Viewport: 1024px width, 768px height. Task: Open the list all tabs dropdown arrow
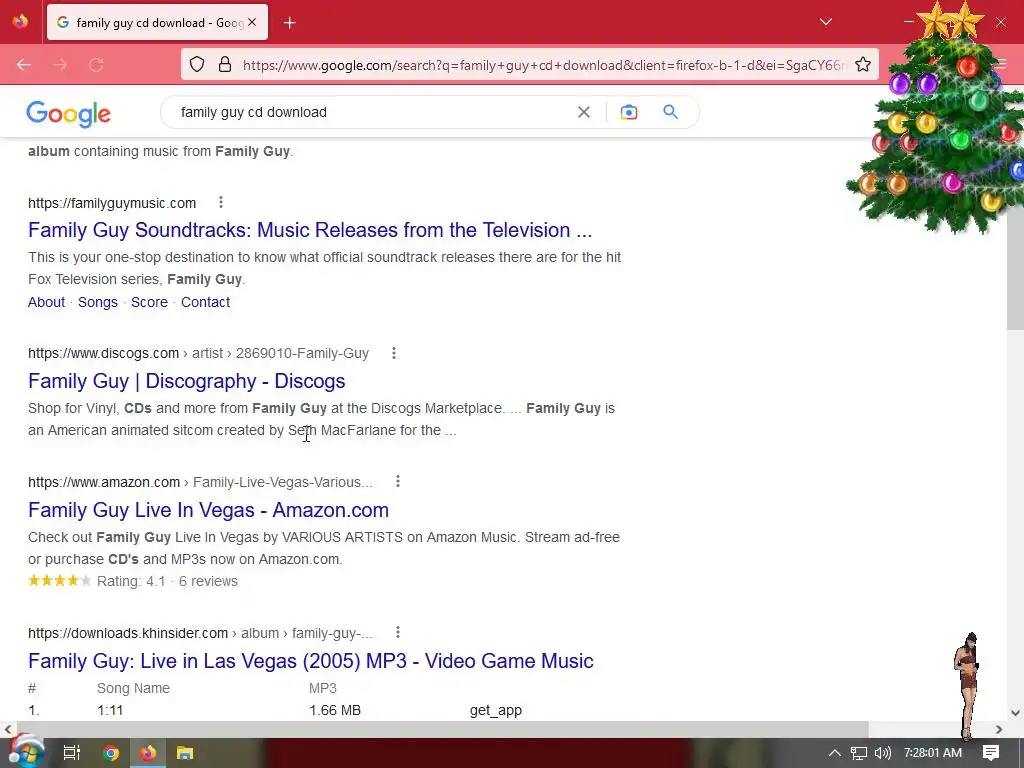[826, 22]
